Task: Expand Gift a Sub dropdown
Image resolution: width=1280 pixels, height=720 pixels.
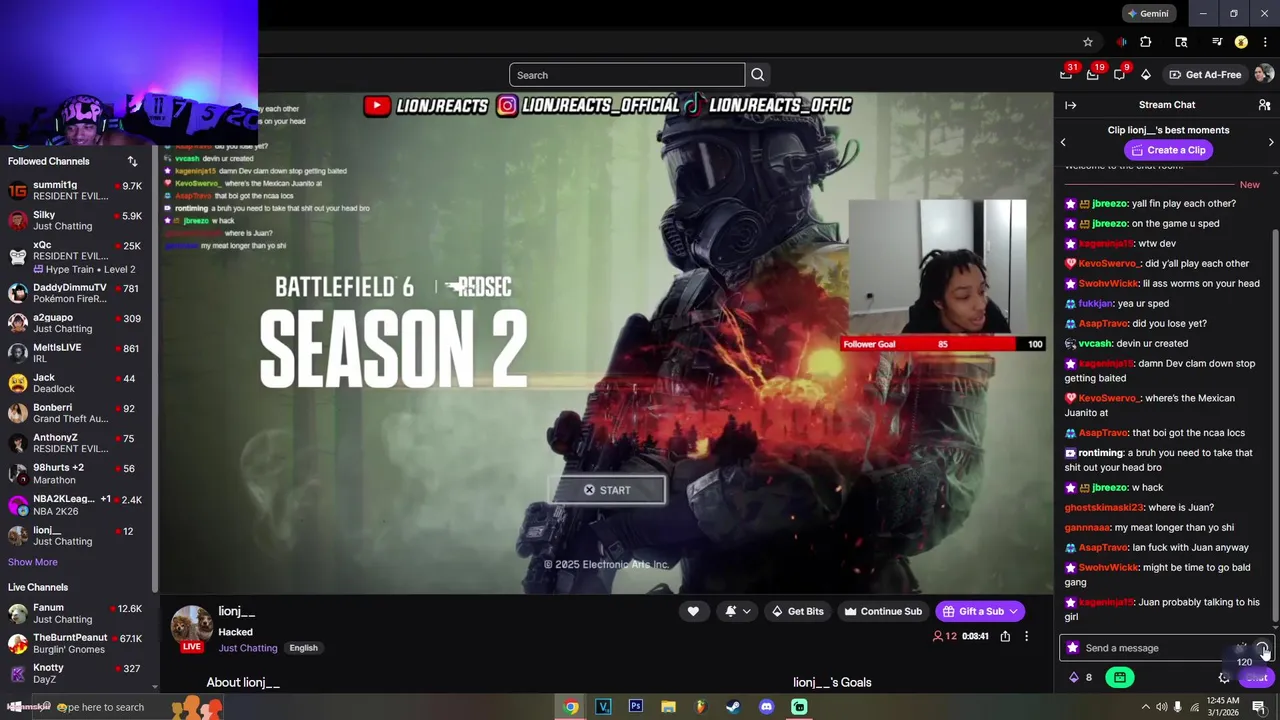Action: tap(1013, 611)
